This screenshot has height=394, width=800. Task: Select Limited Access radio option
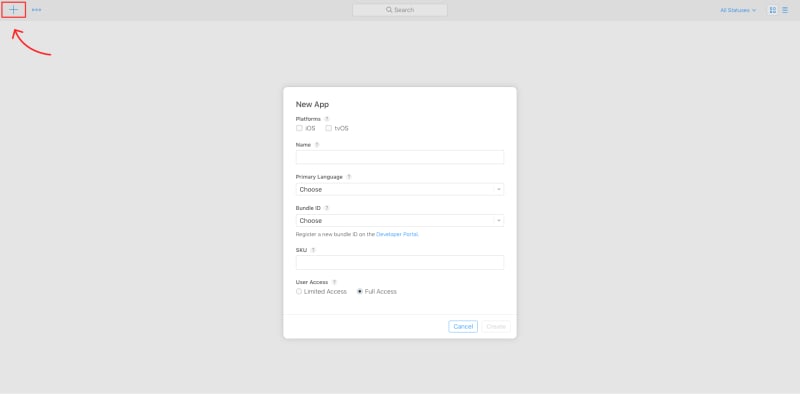click(x=299, y=291)
